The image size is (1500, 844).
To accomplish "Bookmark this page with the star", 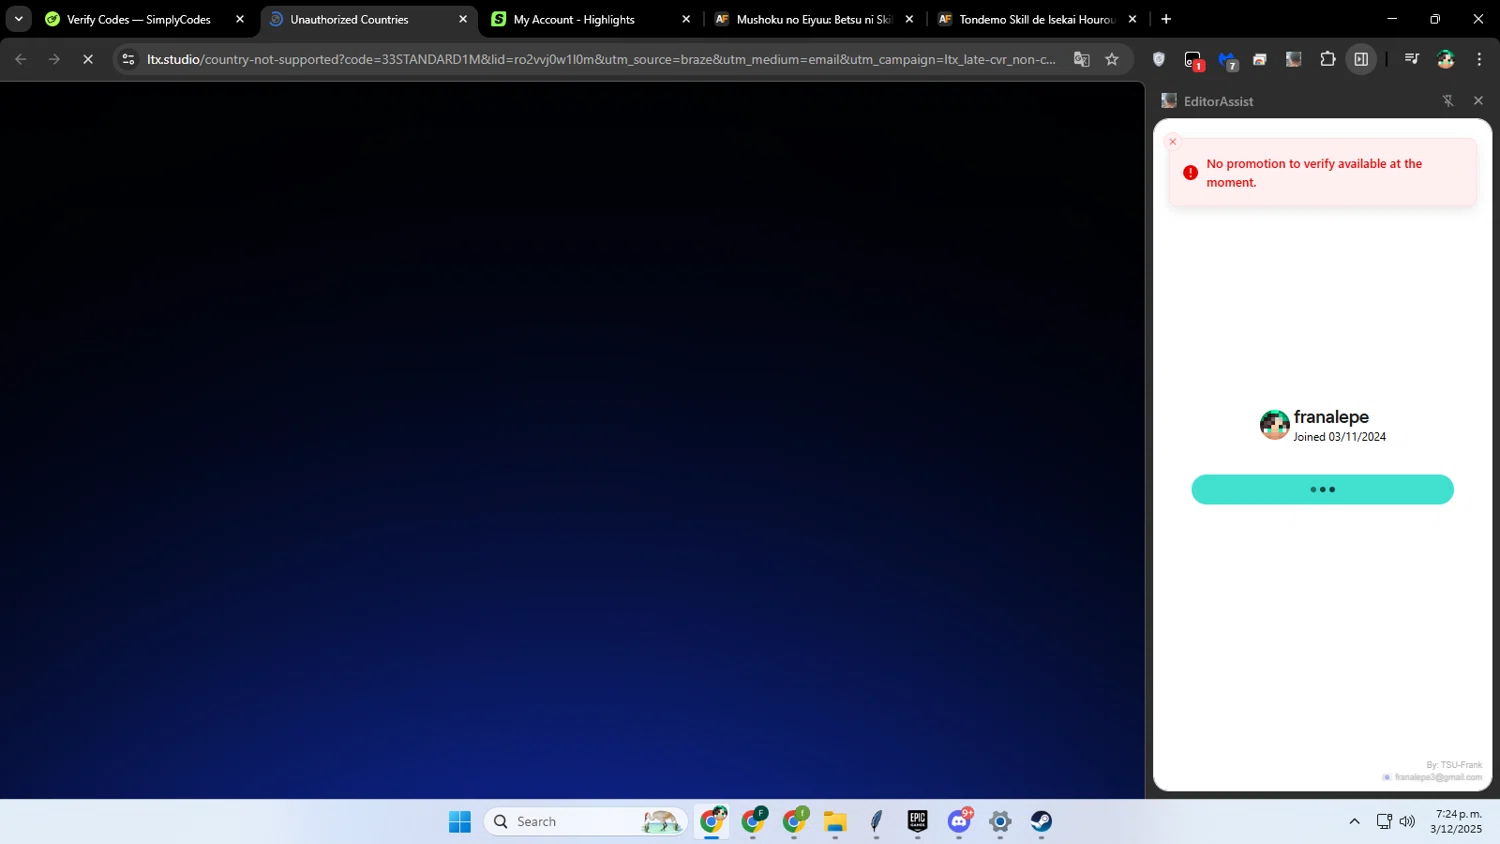I will pos(1112,59).
